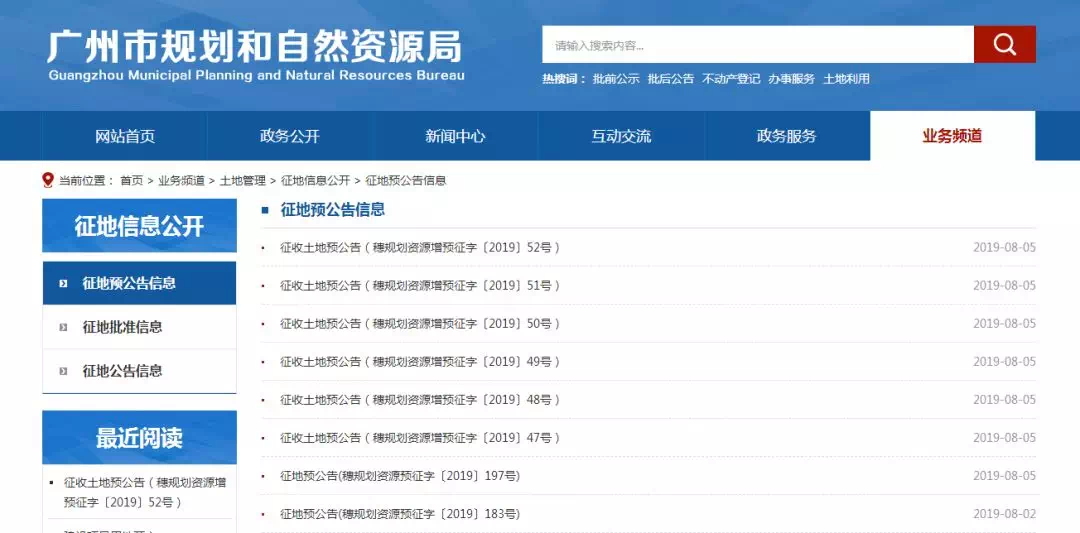Screen dimensions: 1080x533
Task: Open the announcement numbered 52号 in main list
Action: (x=419, y=248)
